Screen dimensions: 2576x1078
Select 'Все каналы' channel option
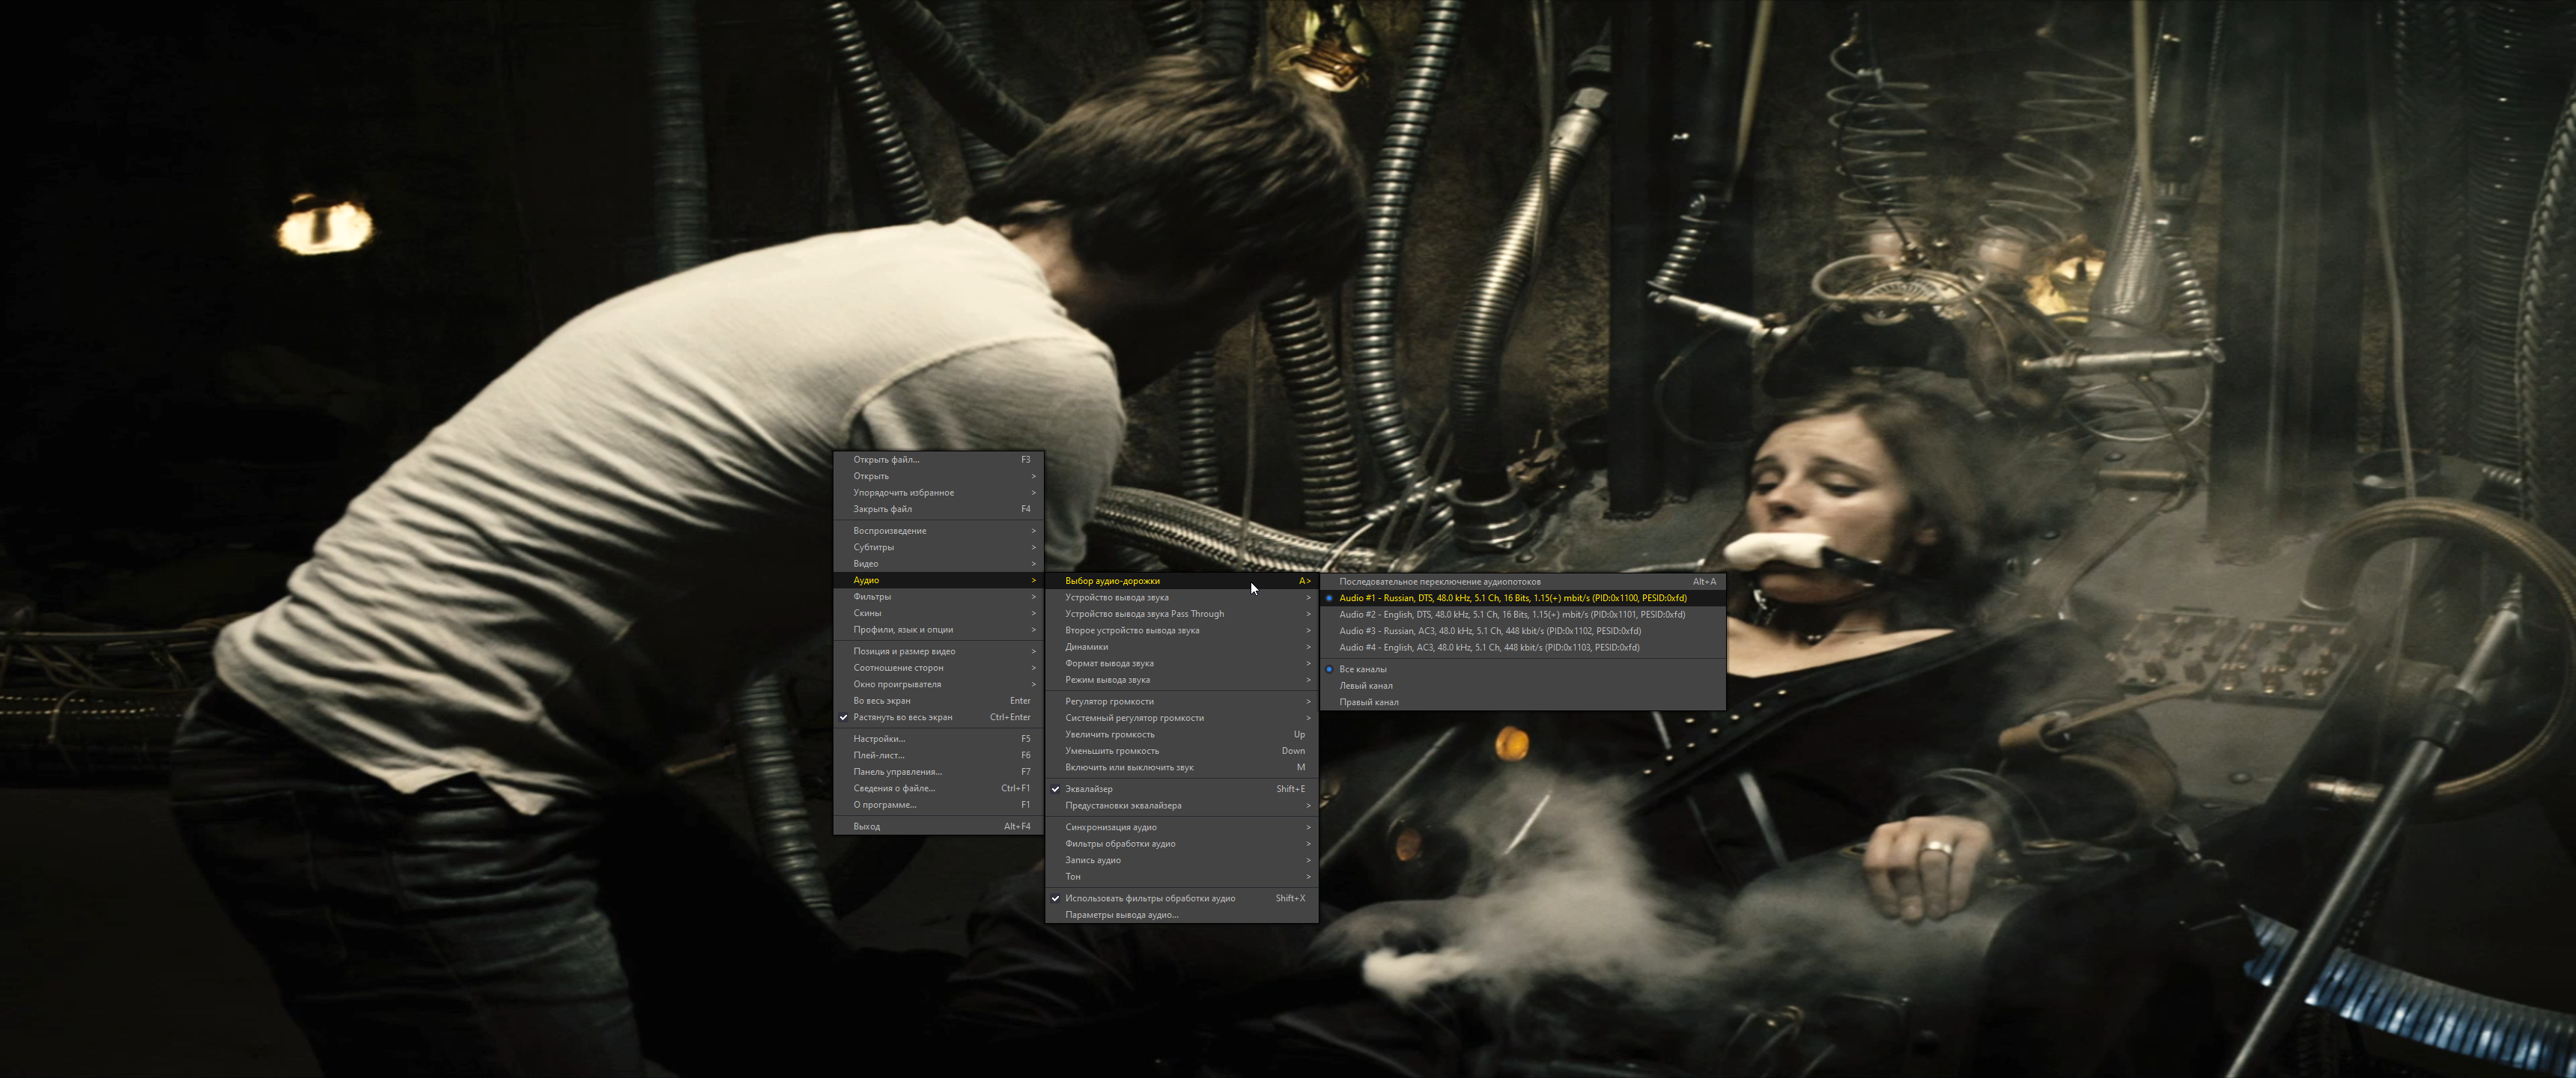pyautogui.click(x=1522, y=669)
